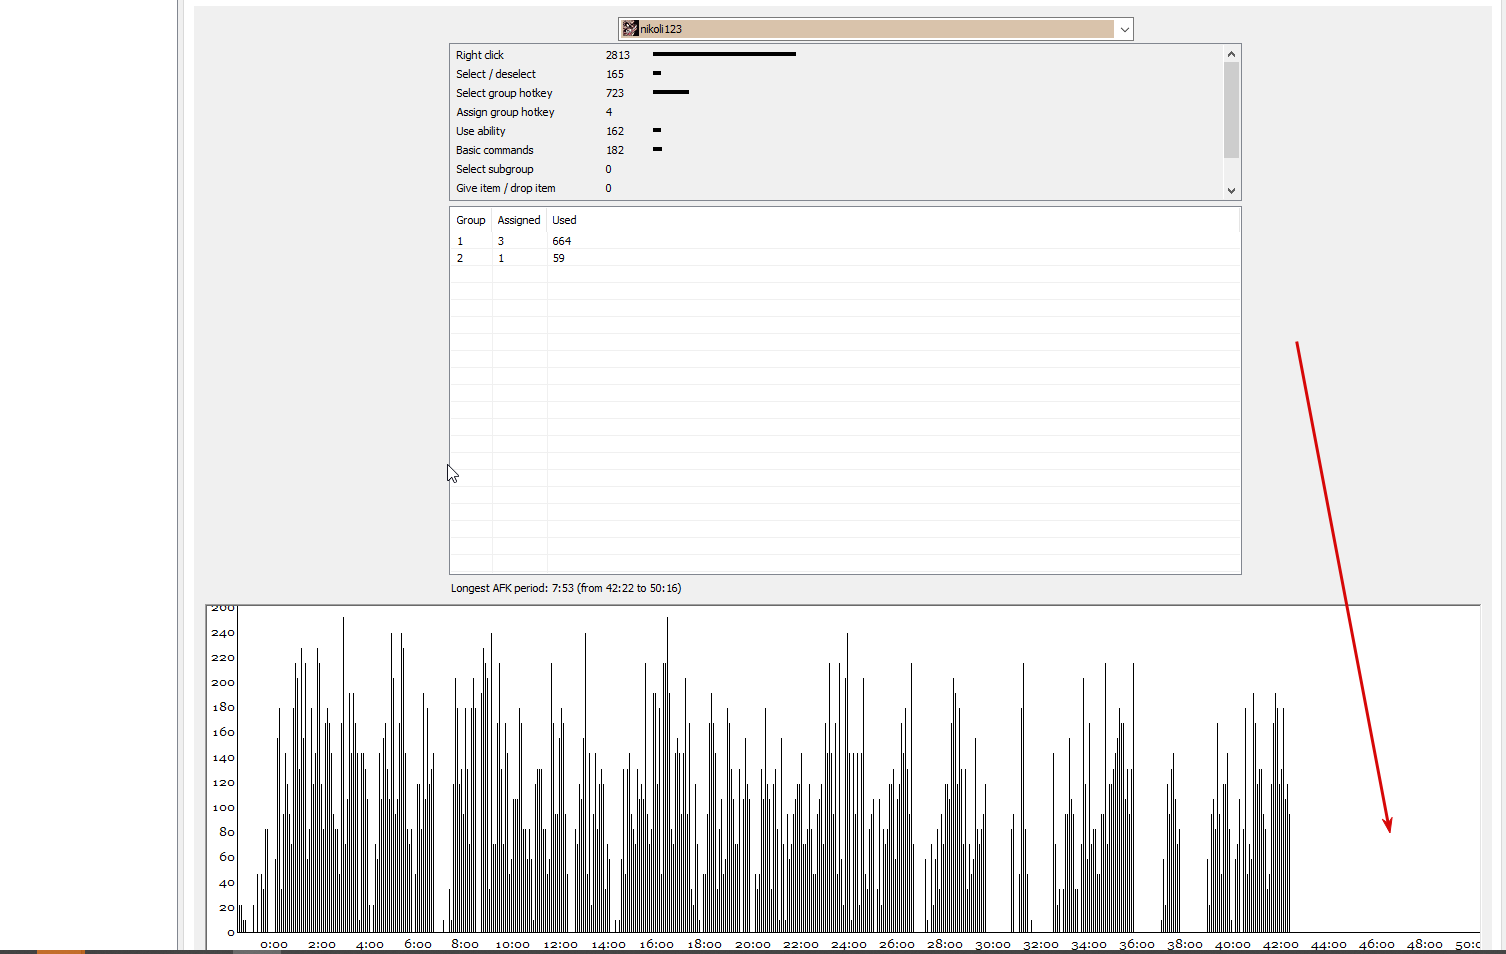The height and width of the screenshot is (954, 1506).
Task: Click the Basic commands count 182
Action: (615, 150)
